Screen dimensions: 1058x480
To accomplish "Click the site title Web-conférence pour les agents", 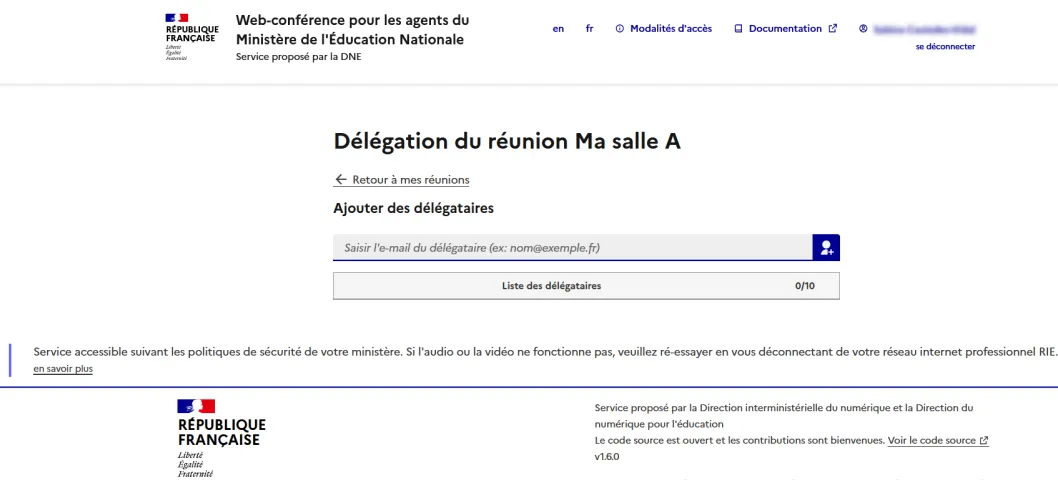I will point(352,30).
